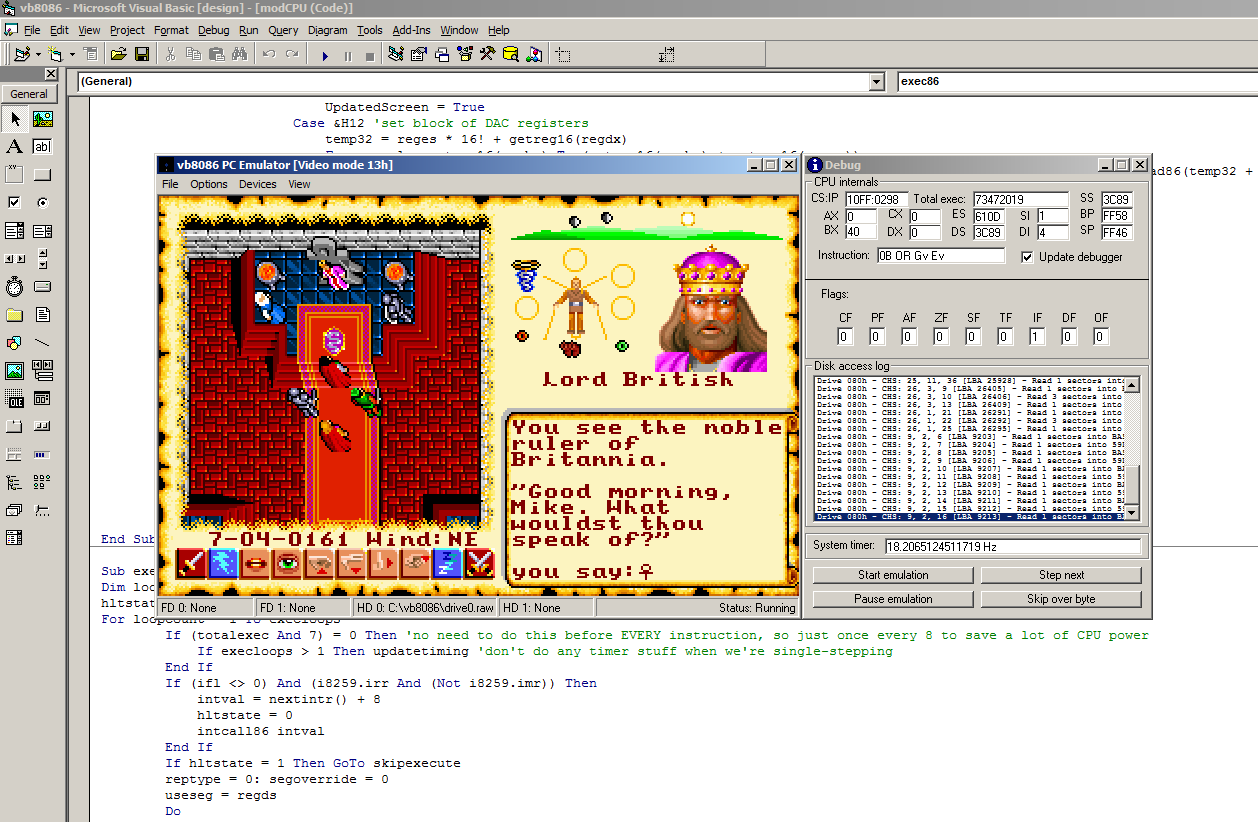Click the Step next button
The height and width of the screenshot is (822, 1258).
[x=1061, y=575]
